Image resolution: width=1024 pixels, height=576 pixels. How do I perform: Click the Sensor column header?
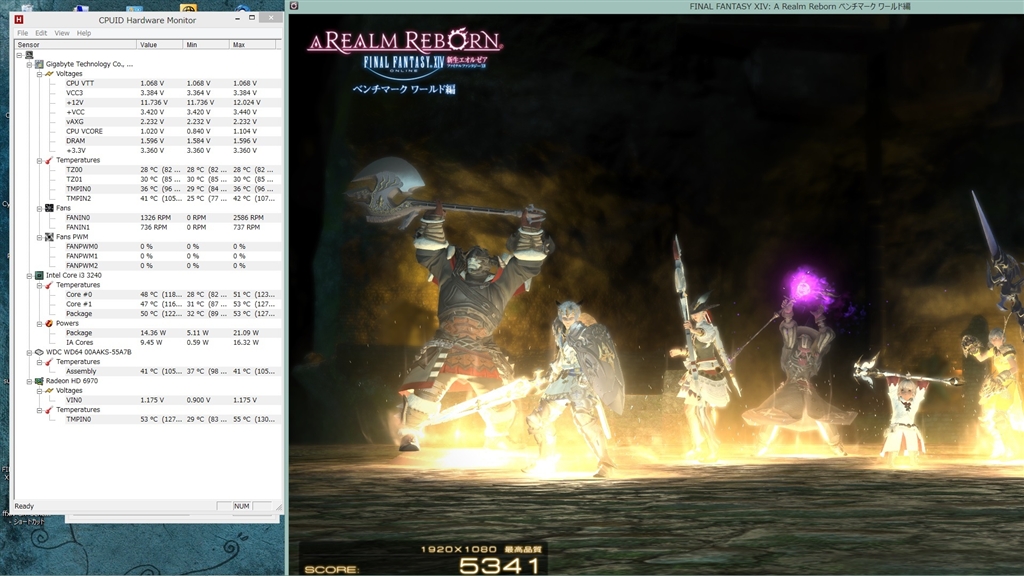tap(76, 44)
